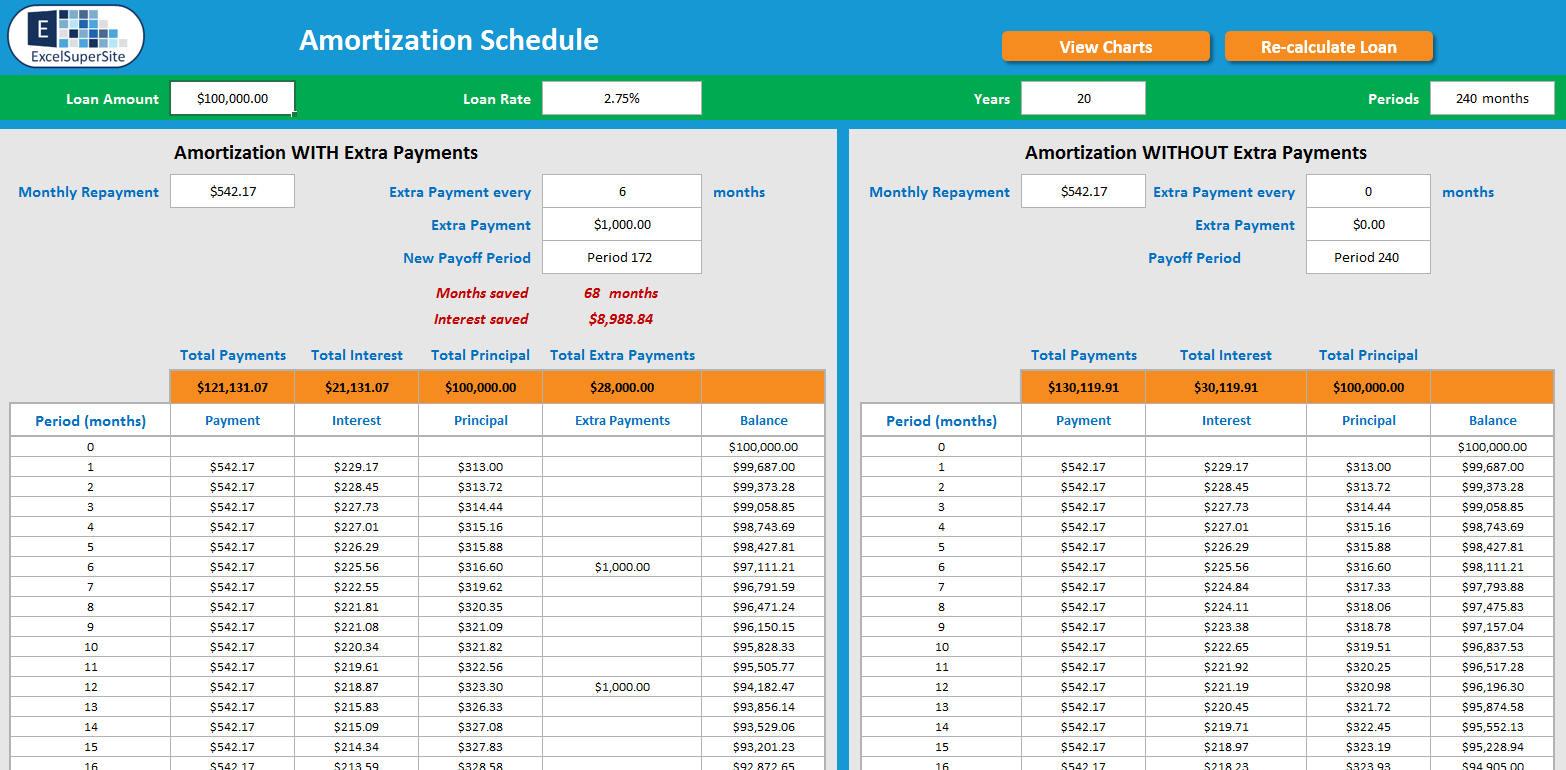Select the Payoff Period 240 cell
Image resolution: width=1566 pixels, height=770 pixels.
1368,257
